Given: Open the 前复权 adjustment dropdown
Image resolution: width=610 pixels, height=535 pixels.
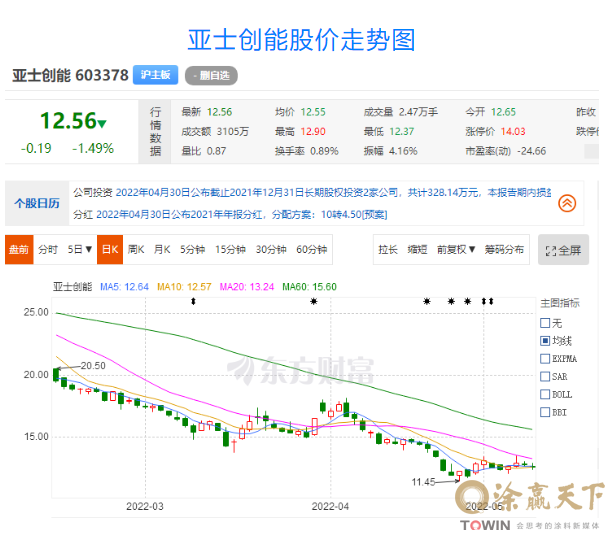Looking at the screenshot, I should (x=456, y=249).
